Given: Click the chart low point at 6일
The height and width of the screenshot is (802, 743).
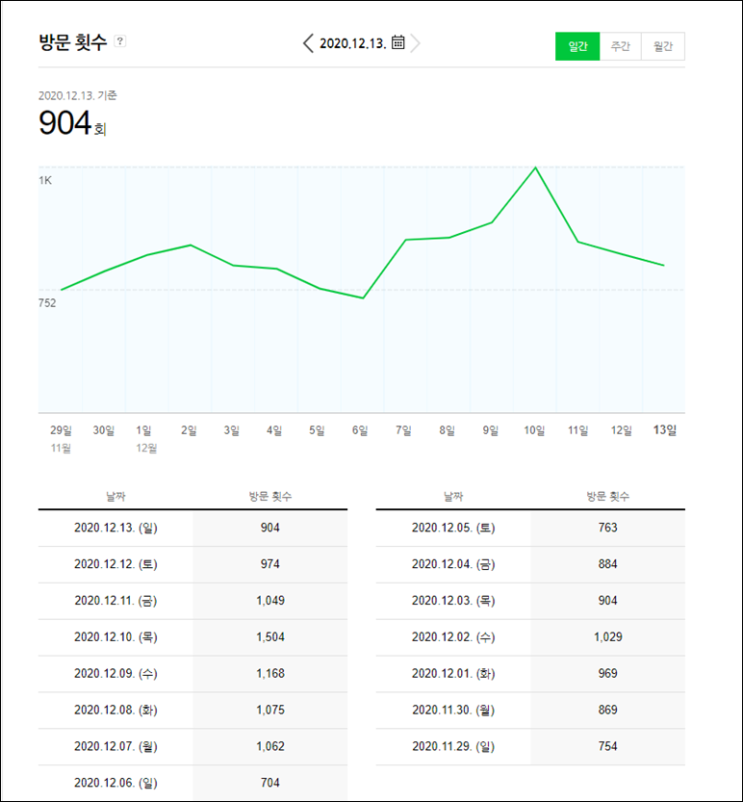Looking at the screenshot, I should [363, 298].
